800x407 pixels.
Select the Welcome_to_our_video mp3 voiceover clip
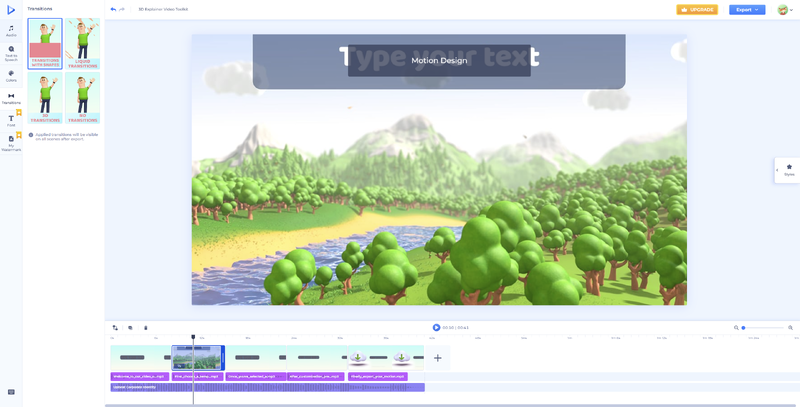tap(140, 376)
